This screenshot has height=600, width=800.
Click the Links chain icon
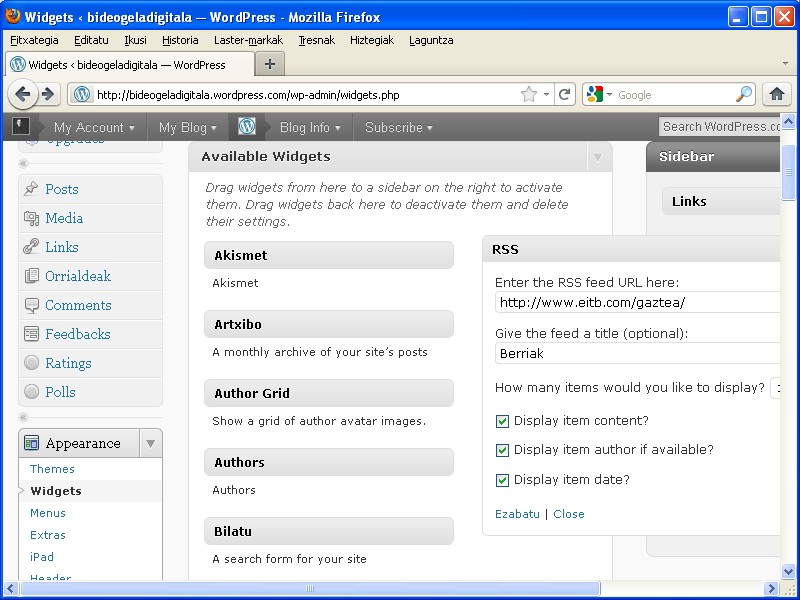31,247
